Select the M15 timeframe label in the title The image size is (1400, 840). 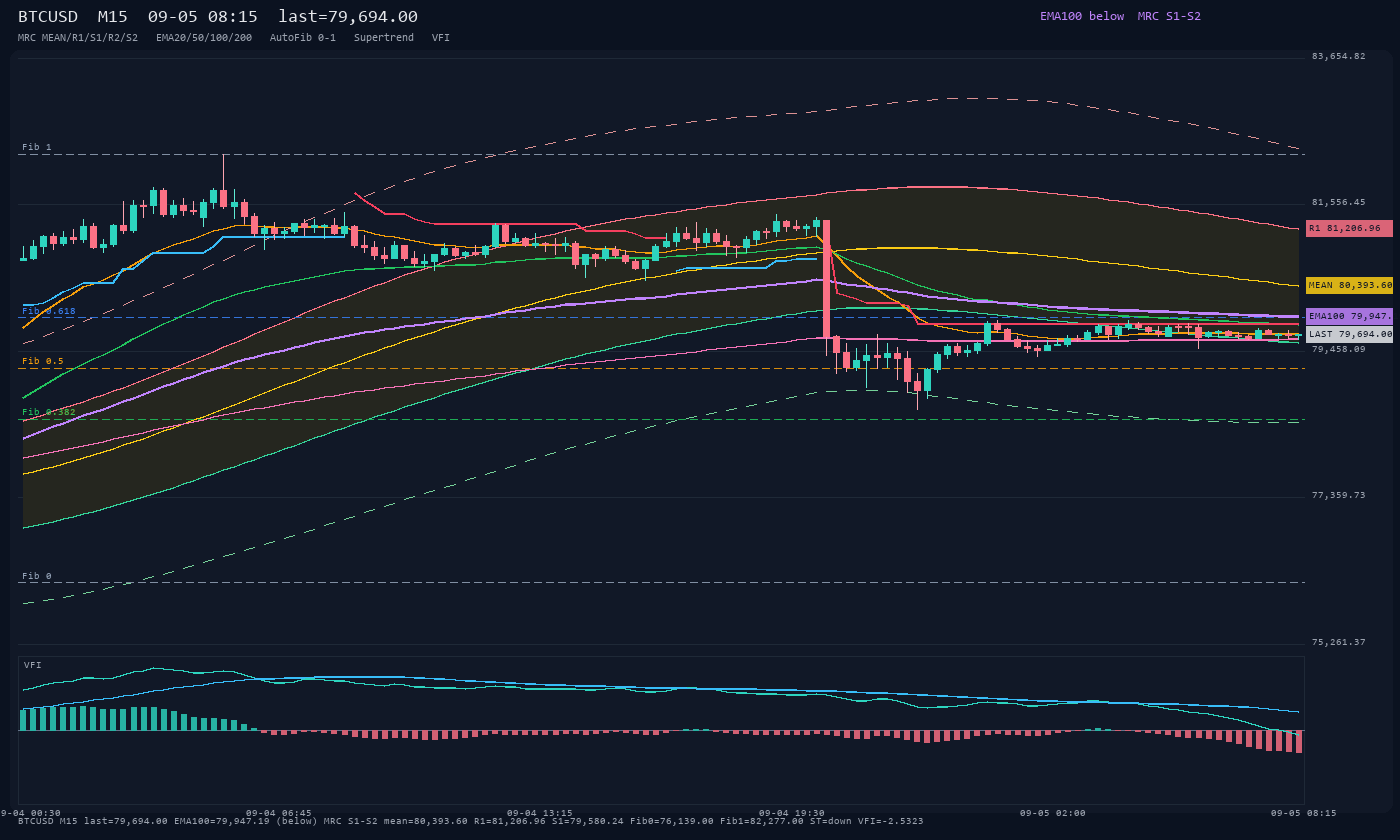[112, 17]
